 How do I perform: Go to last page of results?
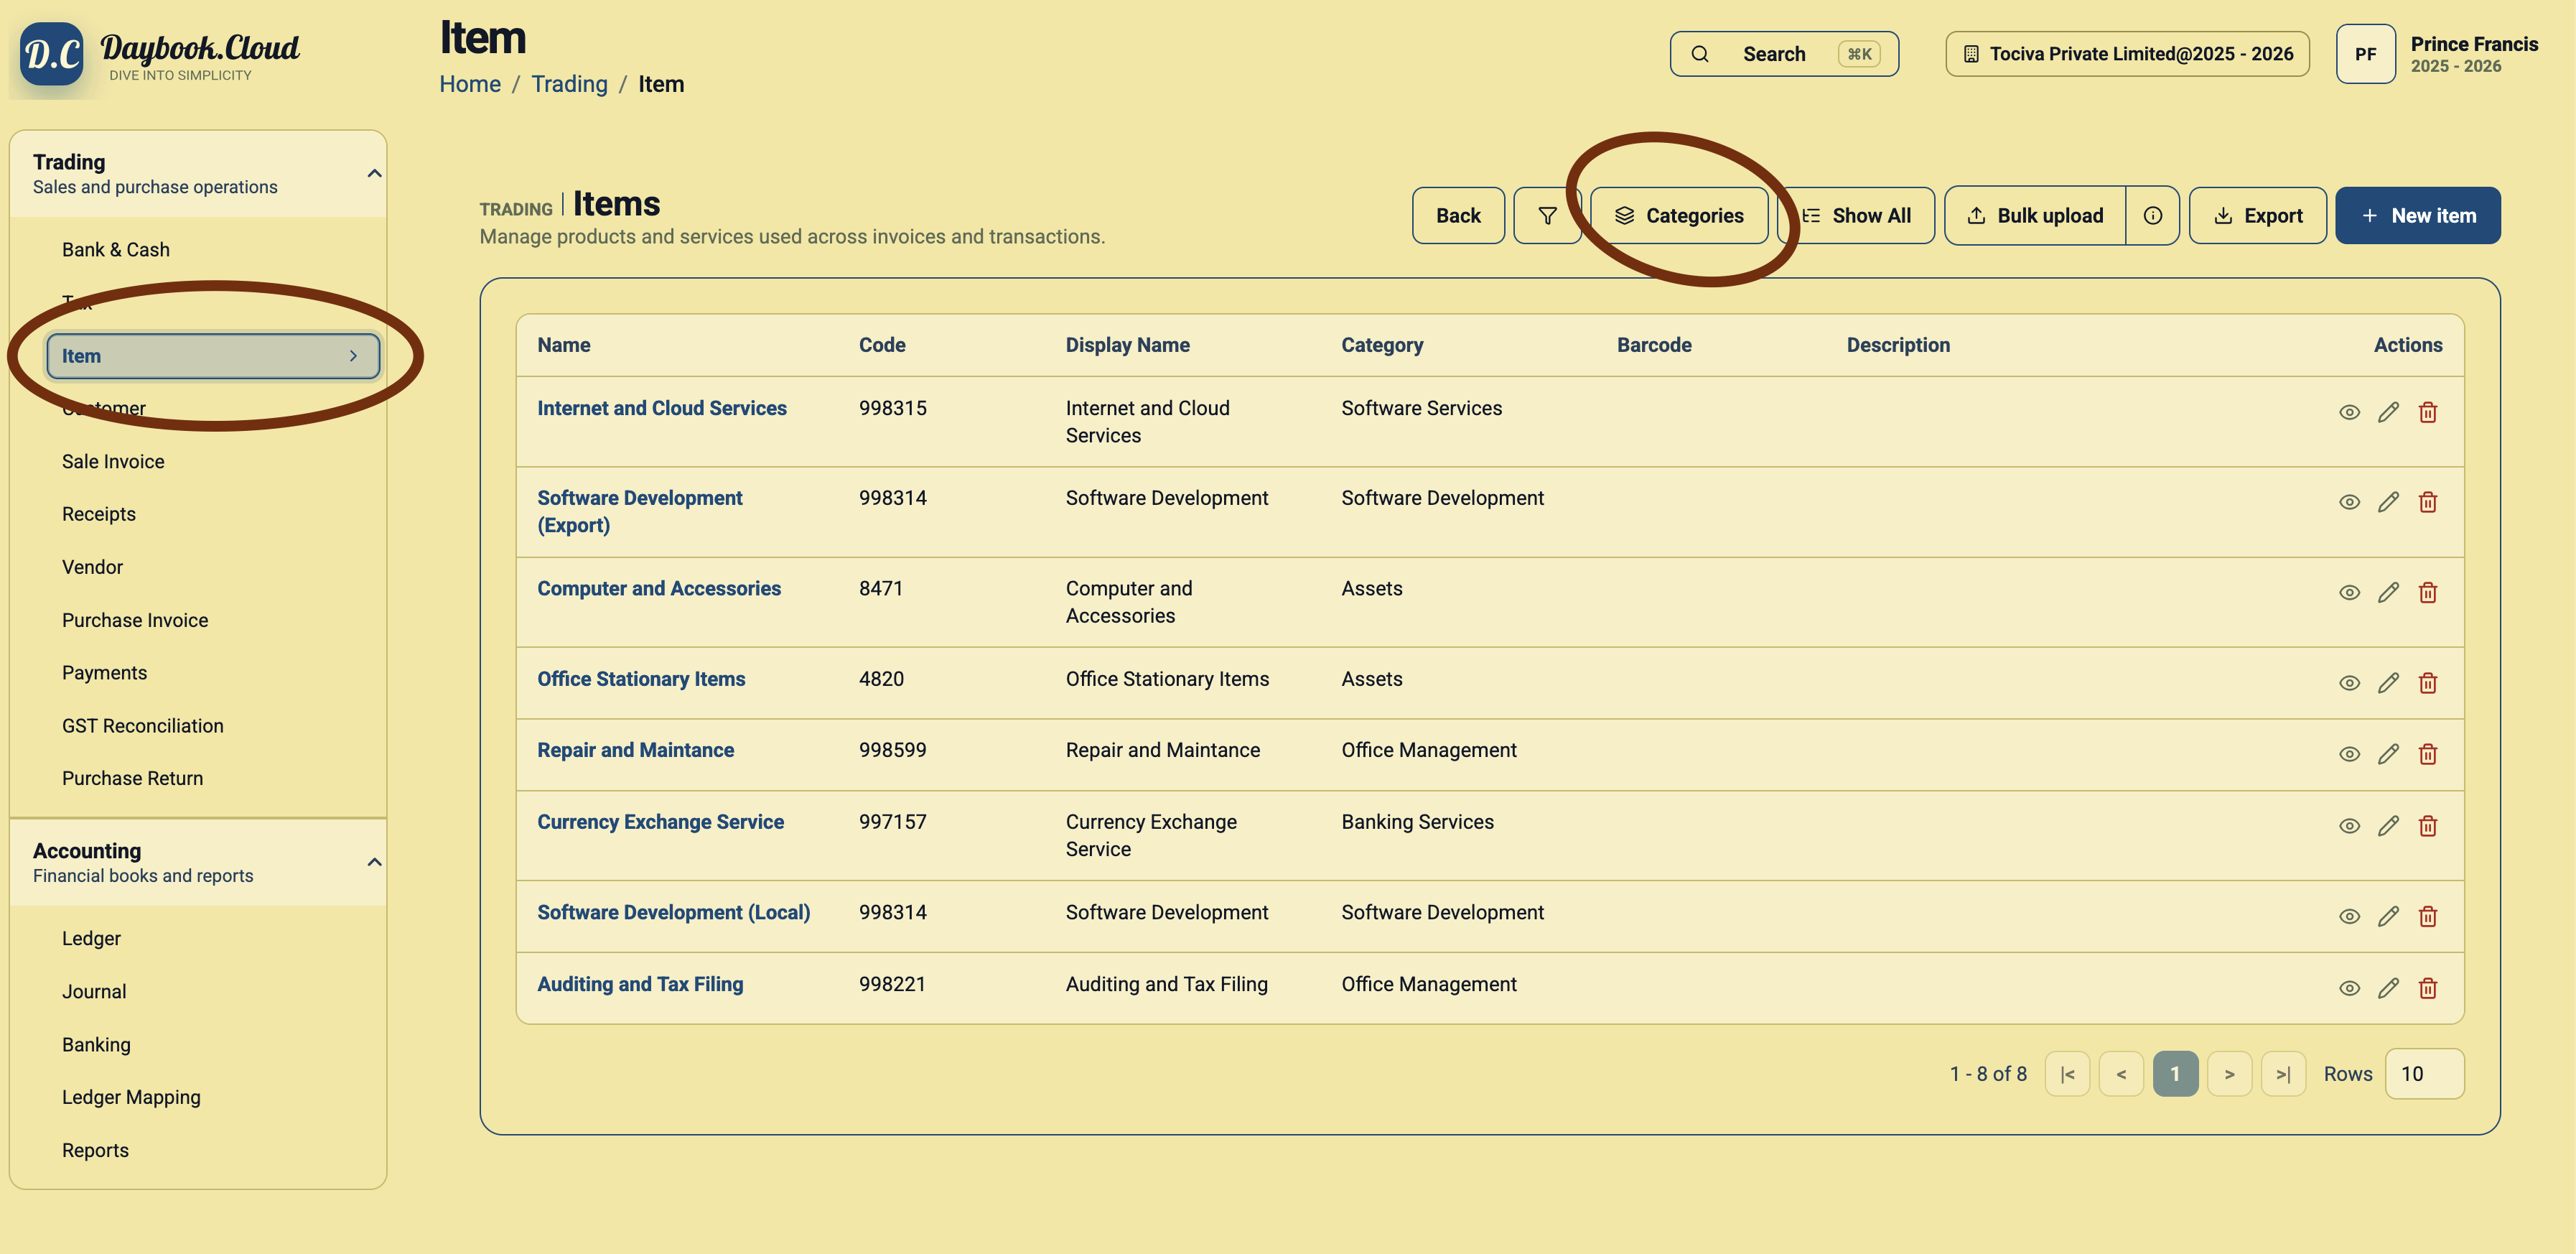2283,1074
